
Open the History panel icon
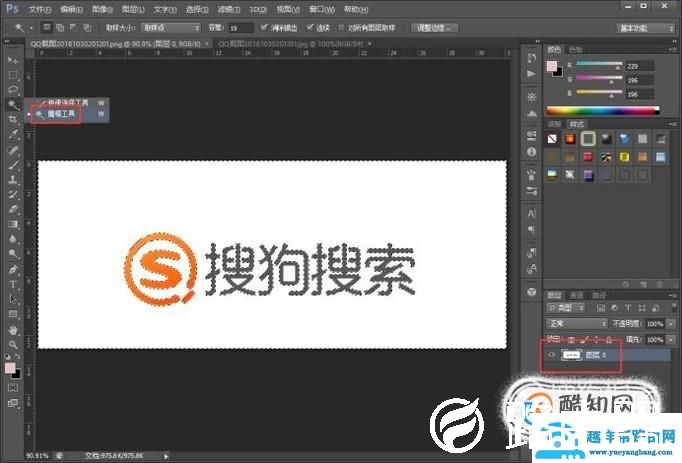point(532,58)
